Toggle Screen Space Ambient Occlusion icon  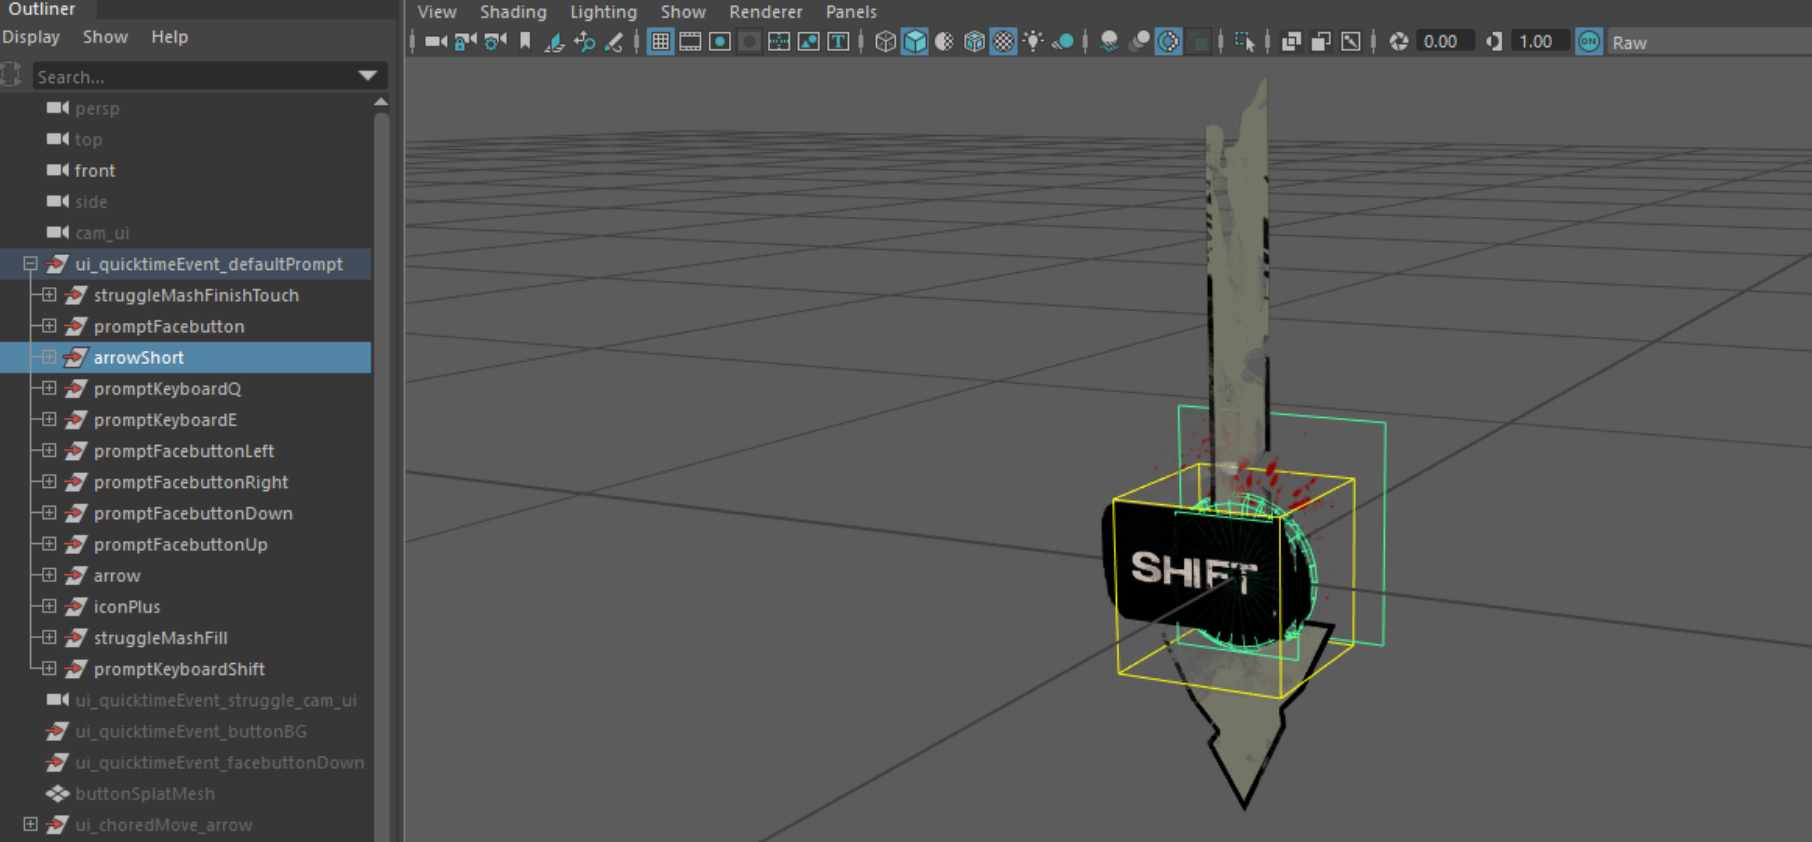(1109, 42)
